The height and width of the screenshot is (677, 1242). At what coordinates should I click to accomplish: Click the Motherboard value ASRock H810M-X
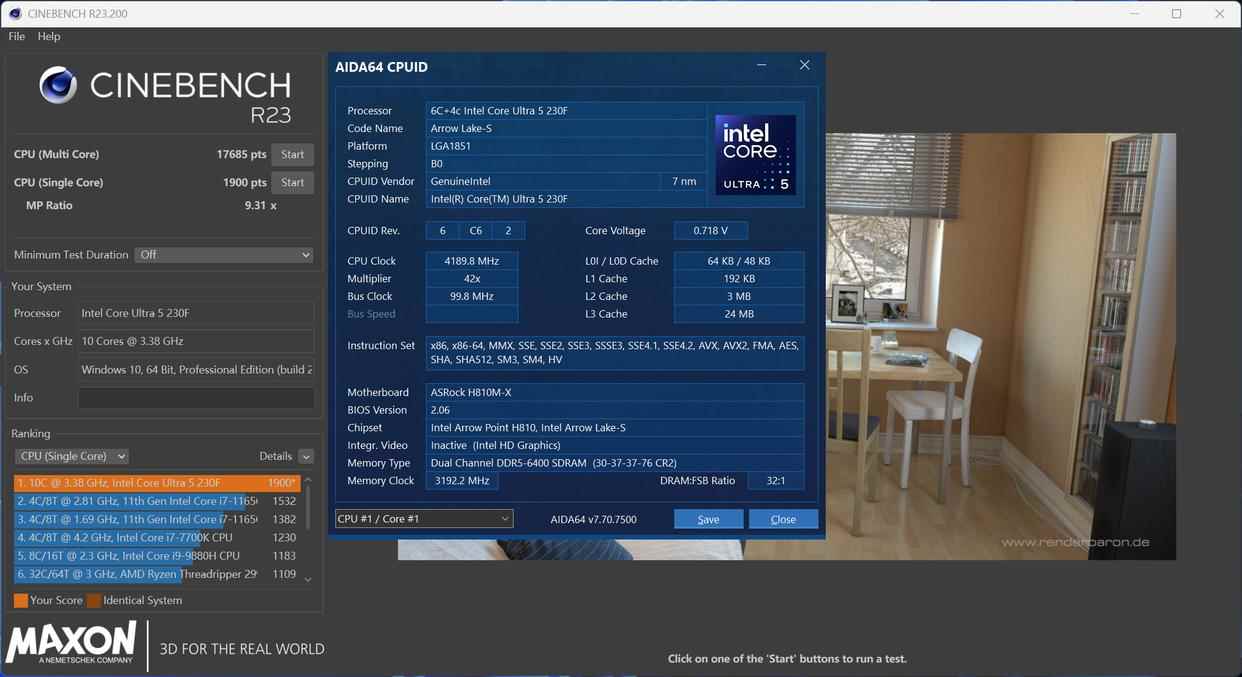point(615,392)
